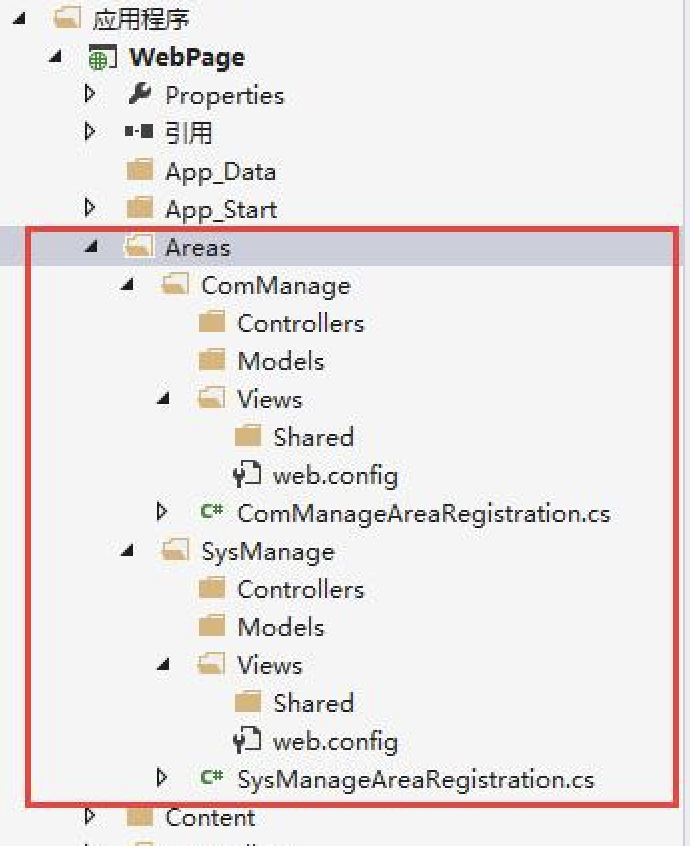The width and height of the screenshot is (690, 846).
Task: Select the Shared folder under ComManage Views
Action: click(313, 437)
